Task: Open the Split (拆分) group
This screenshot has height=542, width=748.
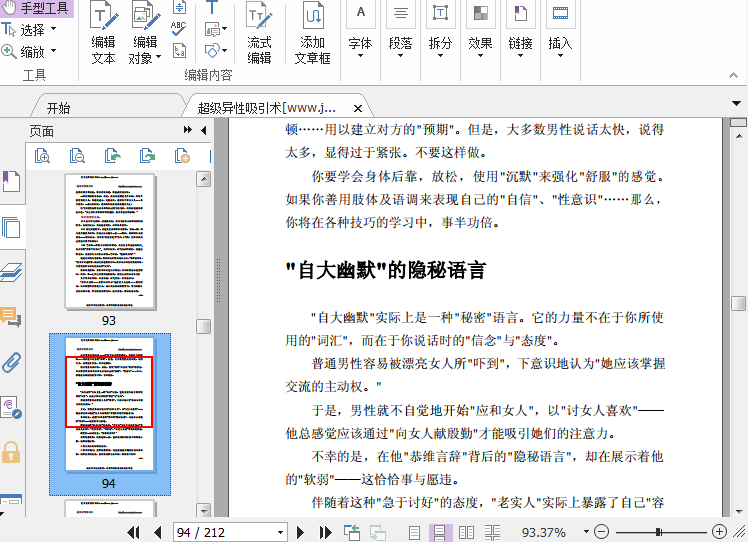Action: click(x=440, y=31)
